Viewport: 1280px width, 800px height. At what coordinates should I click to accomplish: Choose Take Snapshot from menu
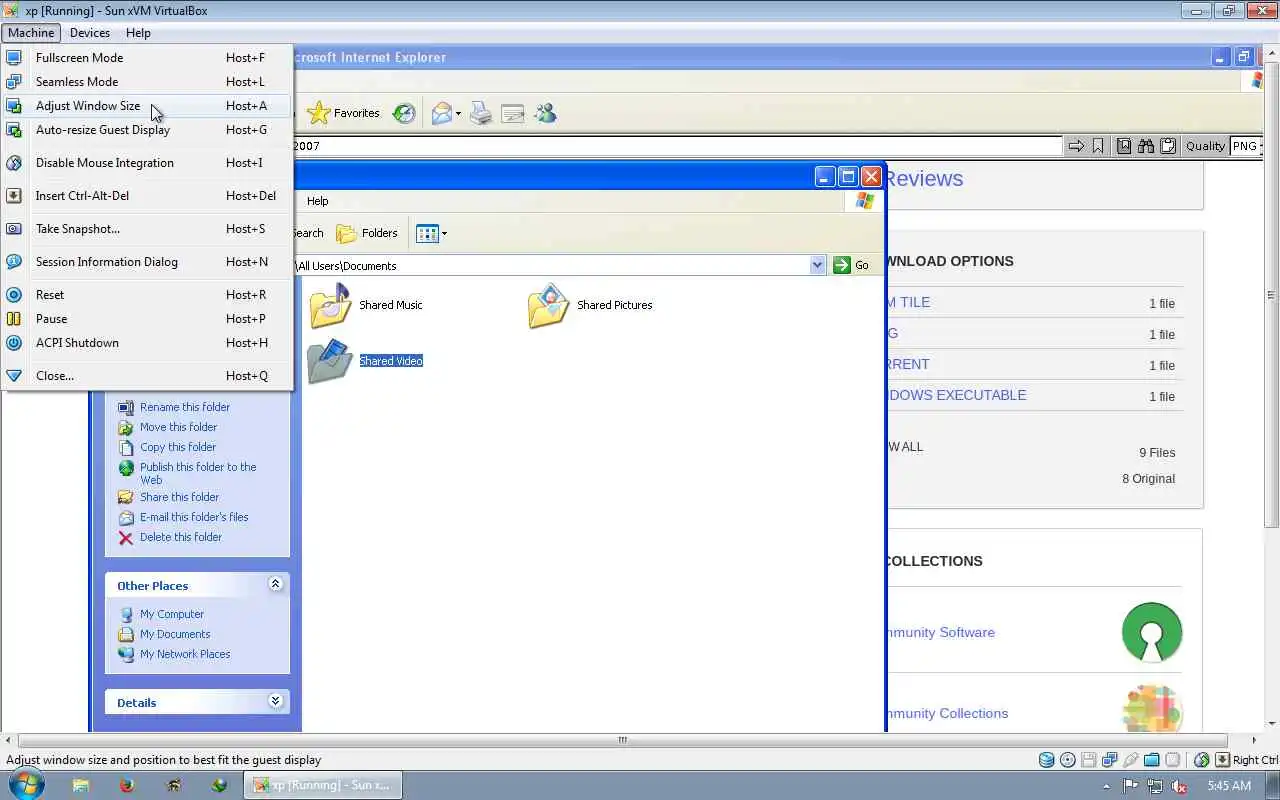pos(148,229)
